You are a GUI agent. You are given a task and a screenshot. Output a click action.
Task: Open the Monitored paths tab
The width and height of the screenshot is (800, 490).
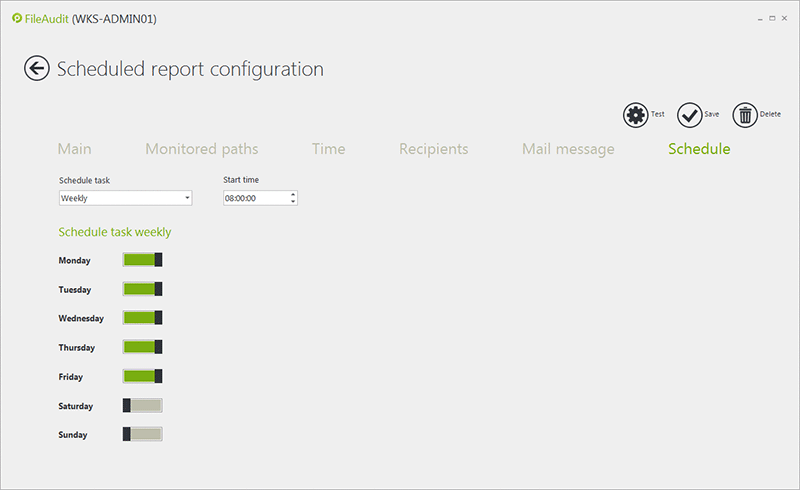[202, 149]
